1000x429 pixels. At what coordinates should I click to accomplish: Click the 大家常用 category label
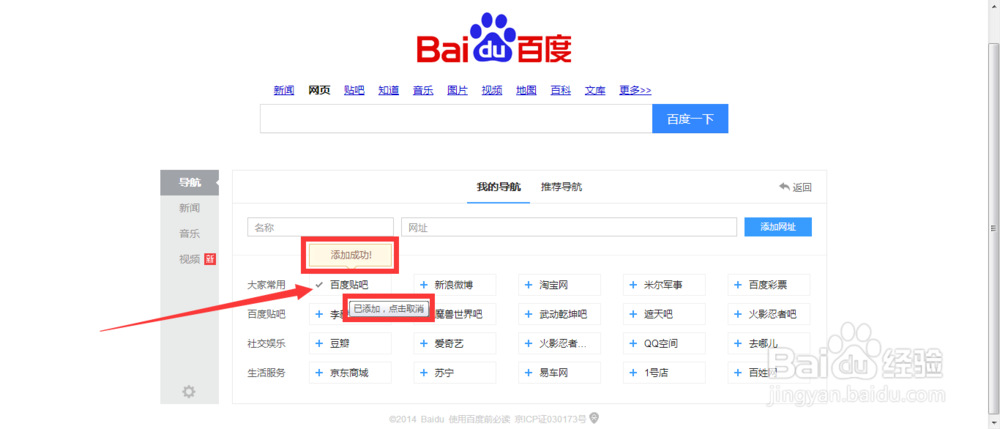pos(266,285)
